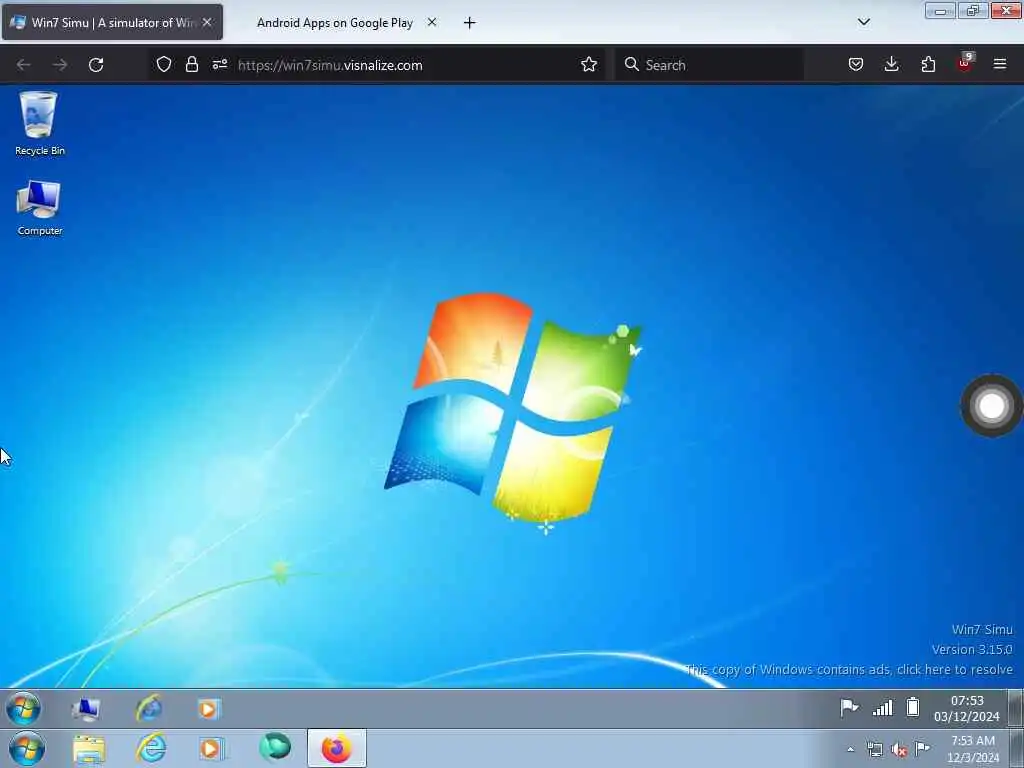
Task: Open the Extensions puzzle-piece menu
Action: pos(928,64)
